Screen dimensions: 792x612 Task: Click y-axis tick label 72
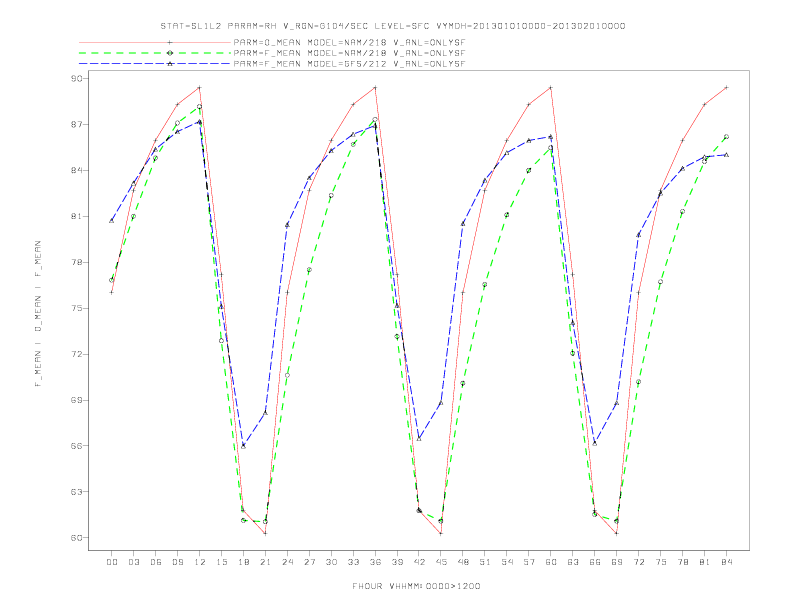(x=76, y=354)
